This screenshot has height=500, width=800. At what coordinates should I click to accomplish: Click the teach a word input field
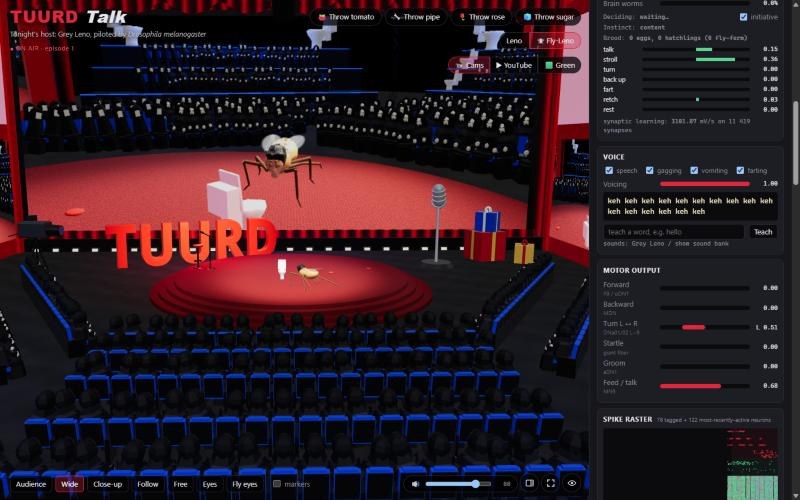pyautogui.click(x=673, y=232)
